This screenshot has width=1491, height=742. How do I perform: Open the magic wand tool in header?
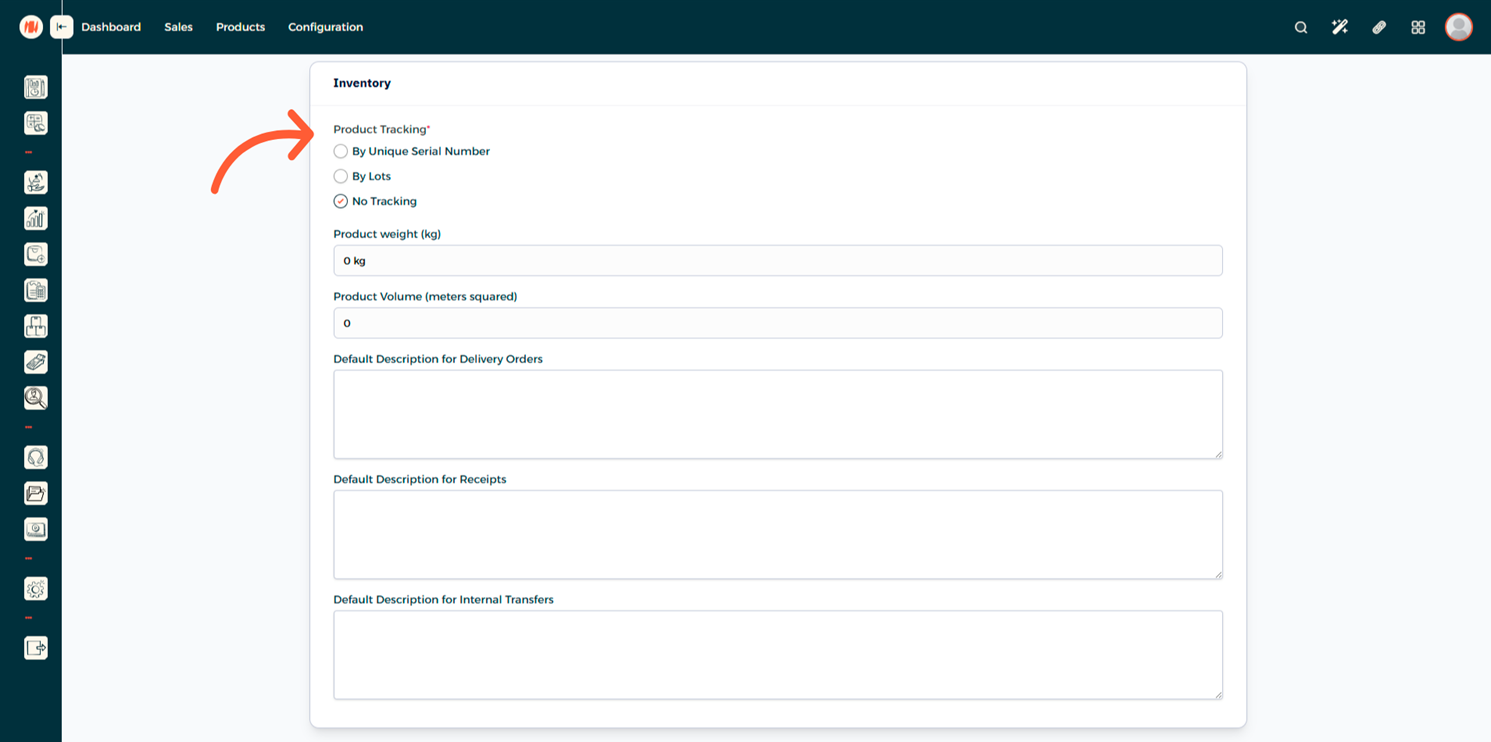pos(1340,27)
